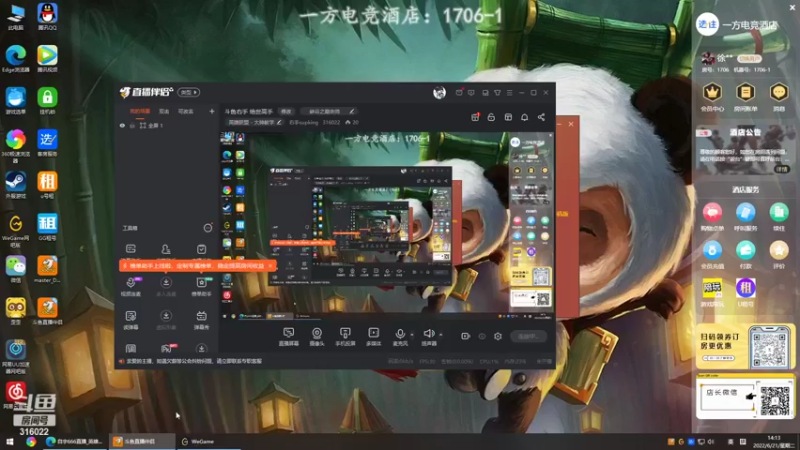The width and height of the screenshot is (800, 450).
Task: Open task calendar icon with red badge
Action: (475, 117)
